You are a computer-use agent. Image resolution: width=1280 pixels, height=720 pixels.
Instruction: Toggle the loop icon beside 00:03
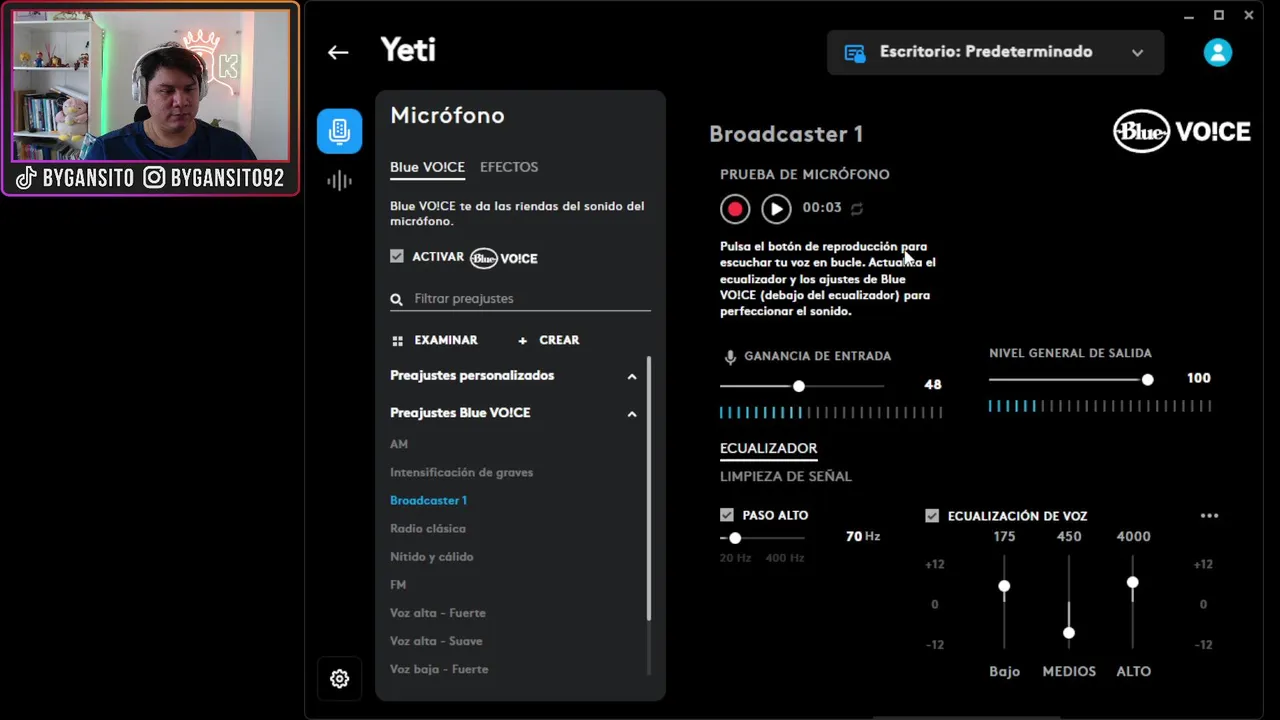(857, 209)
